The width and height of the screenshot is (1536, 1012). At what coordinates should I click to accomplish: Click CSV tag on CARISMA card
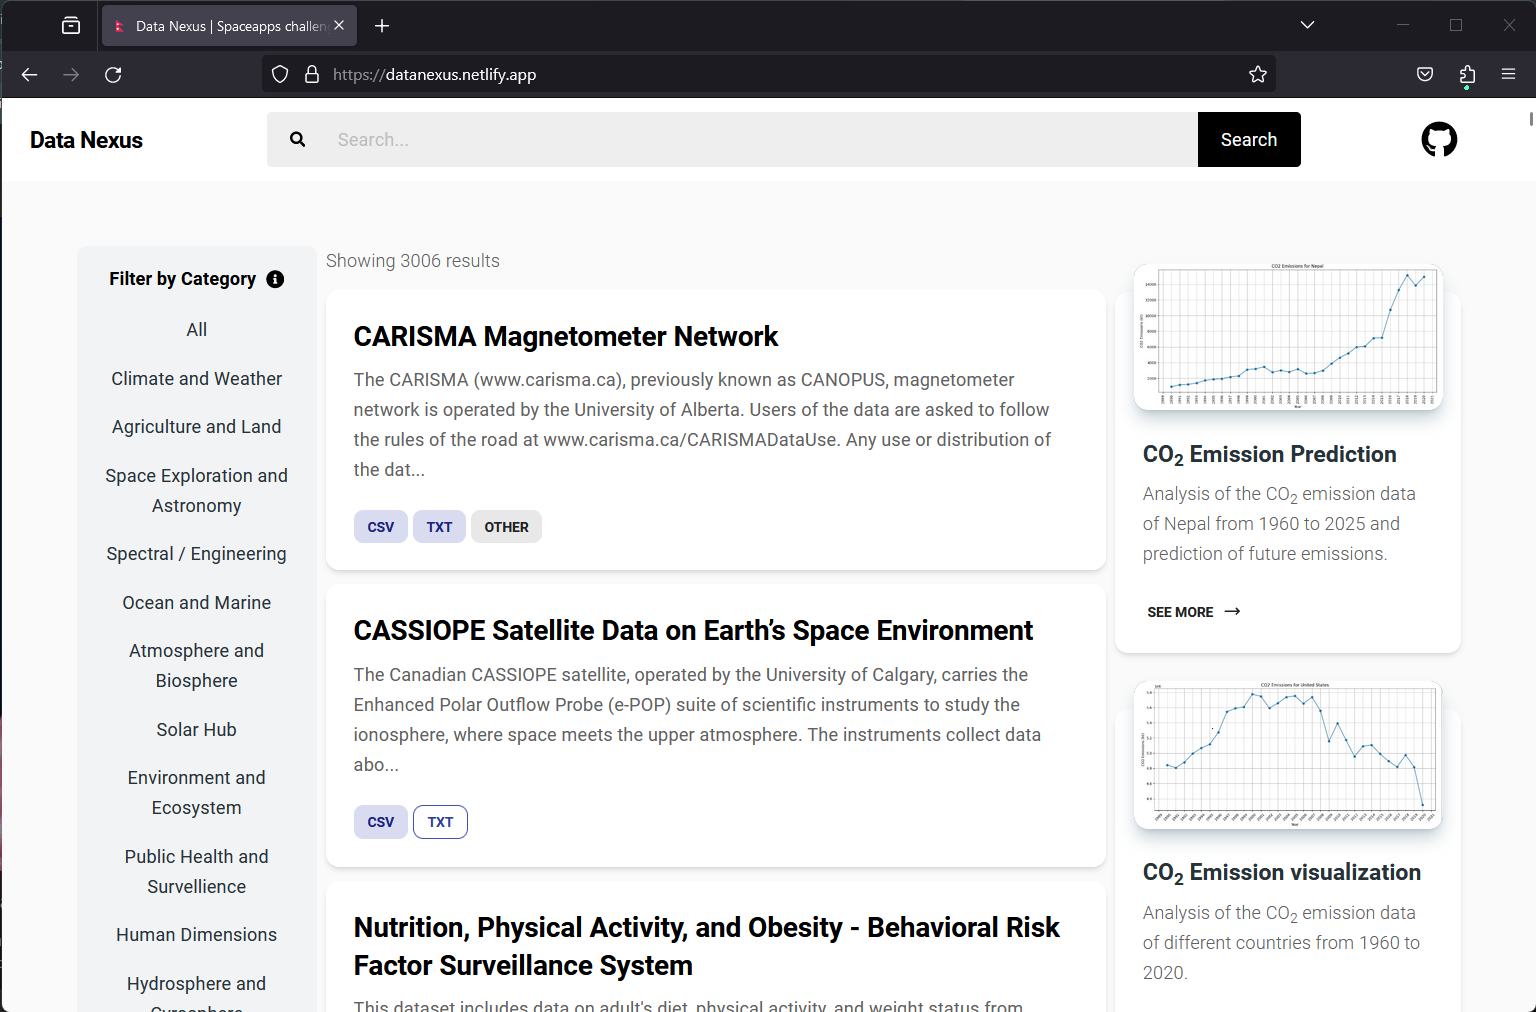pyautogui.click(x=381, y=527)
